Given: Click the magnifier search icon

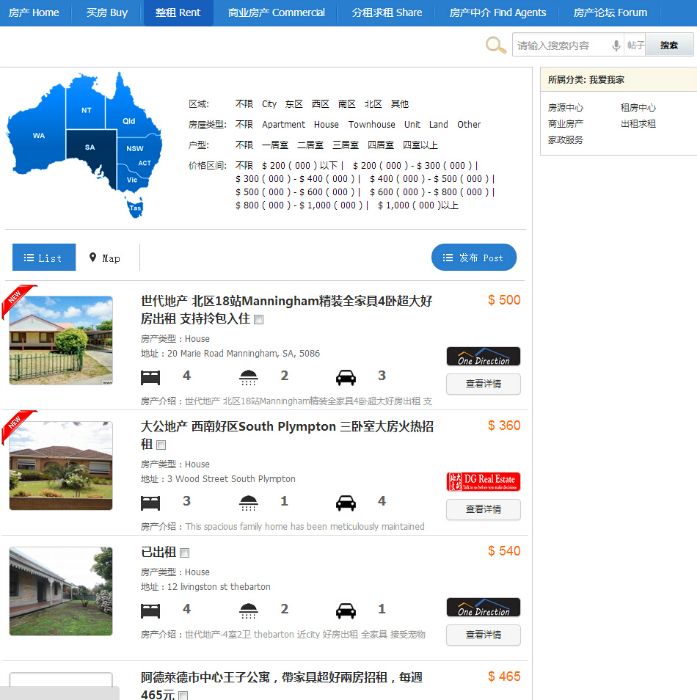Looking at the screenshot, I should (x=496, y=45).
